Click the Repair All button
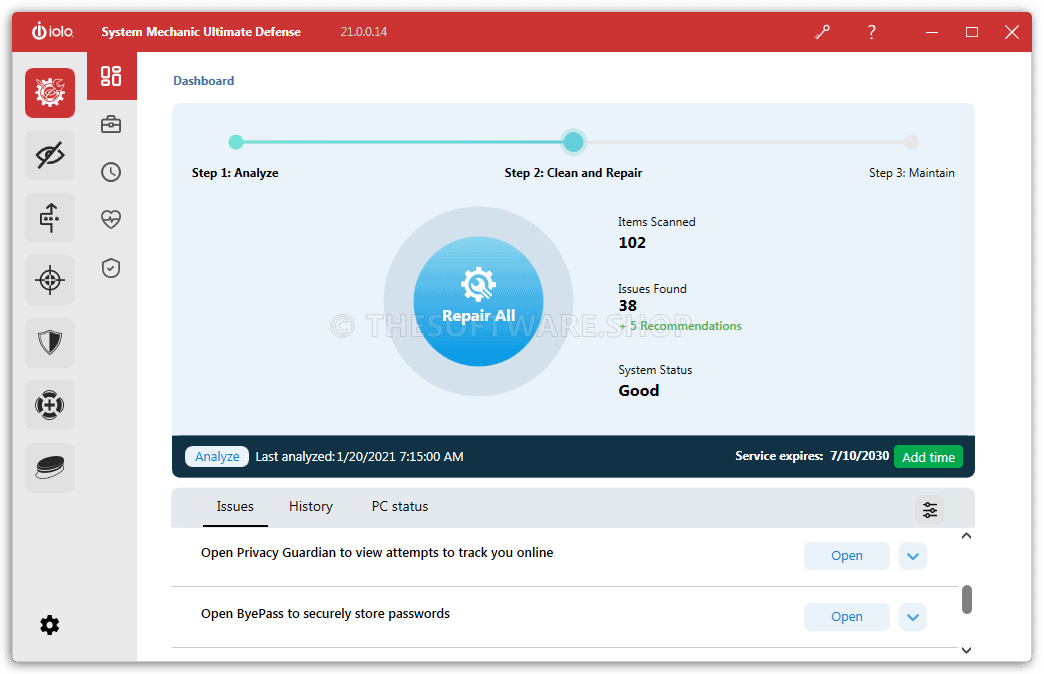Screen dimensions: 1044x674 click(x=478, y=301)
